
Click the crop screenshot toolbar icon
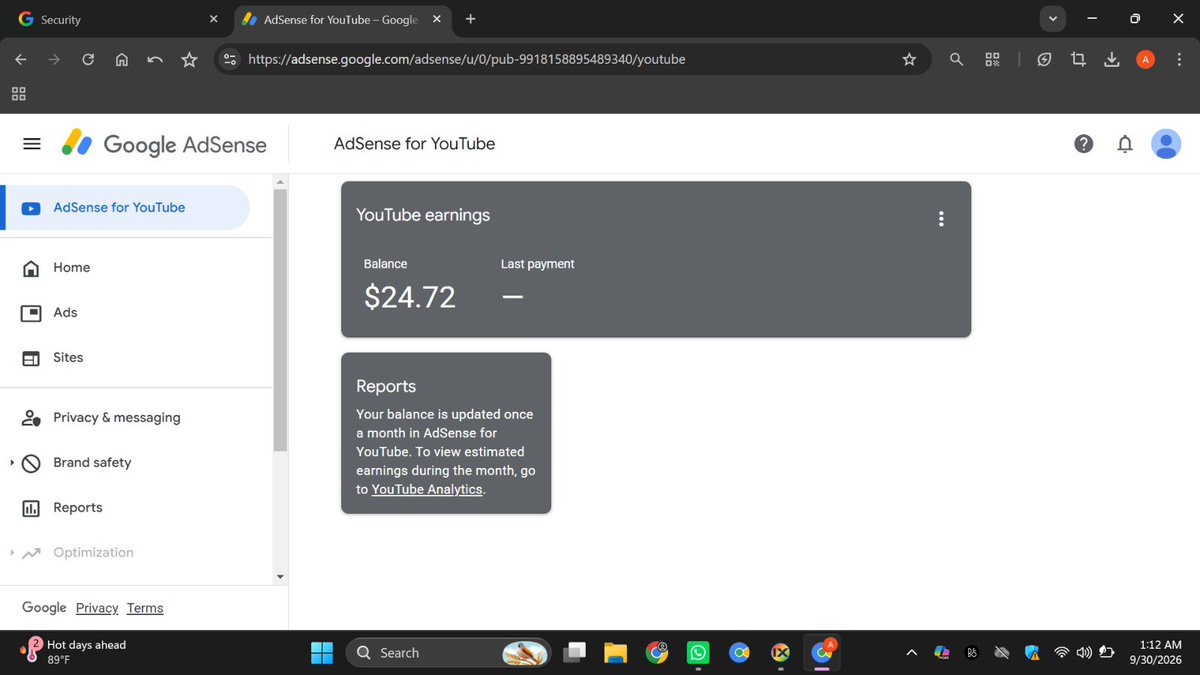coord(1078,60)
